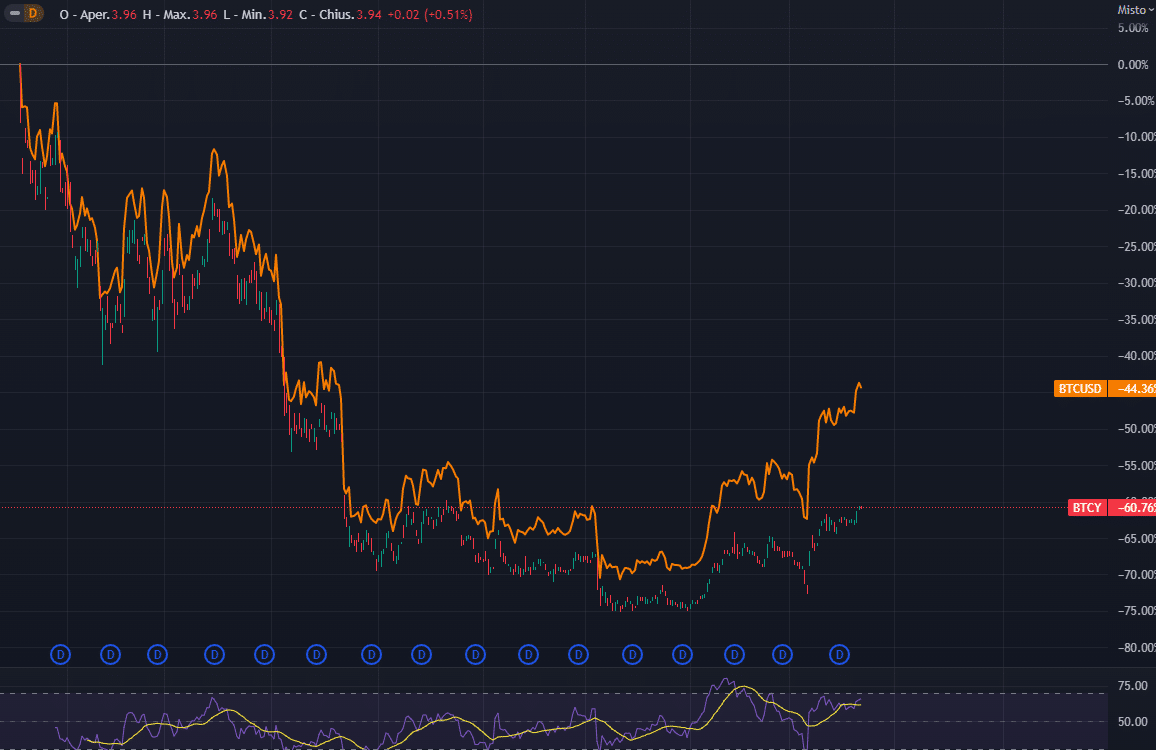Click the orange BTCUSD axis label
Viewport: 1156px width, 750px height.
click(1080, 389)
